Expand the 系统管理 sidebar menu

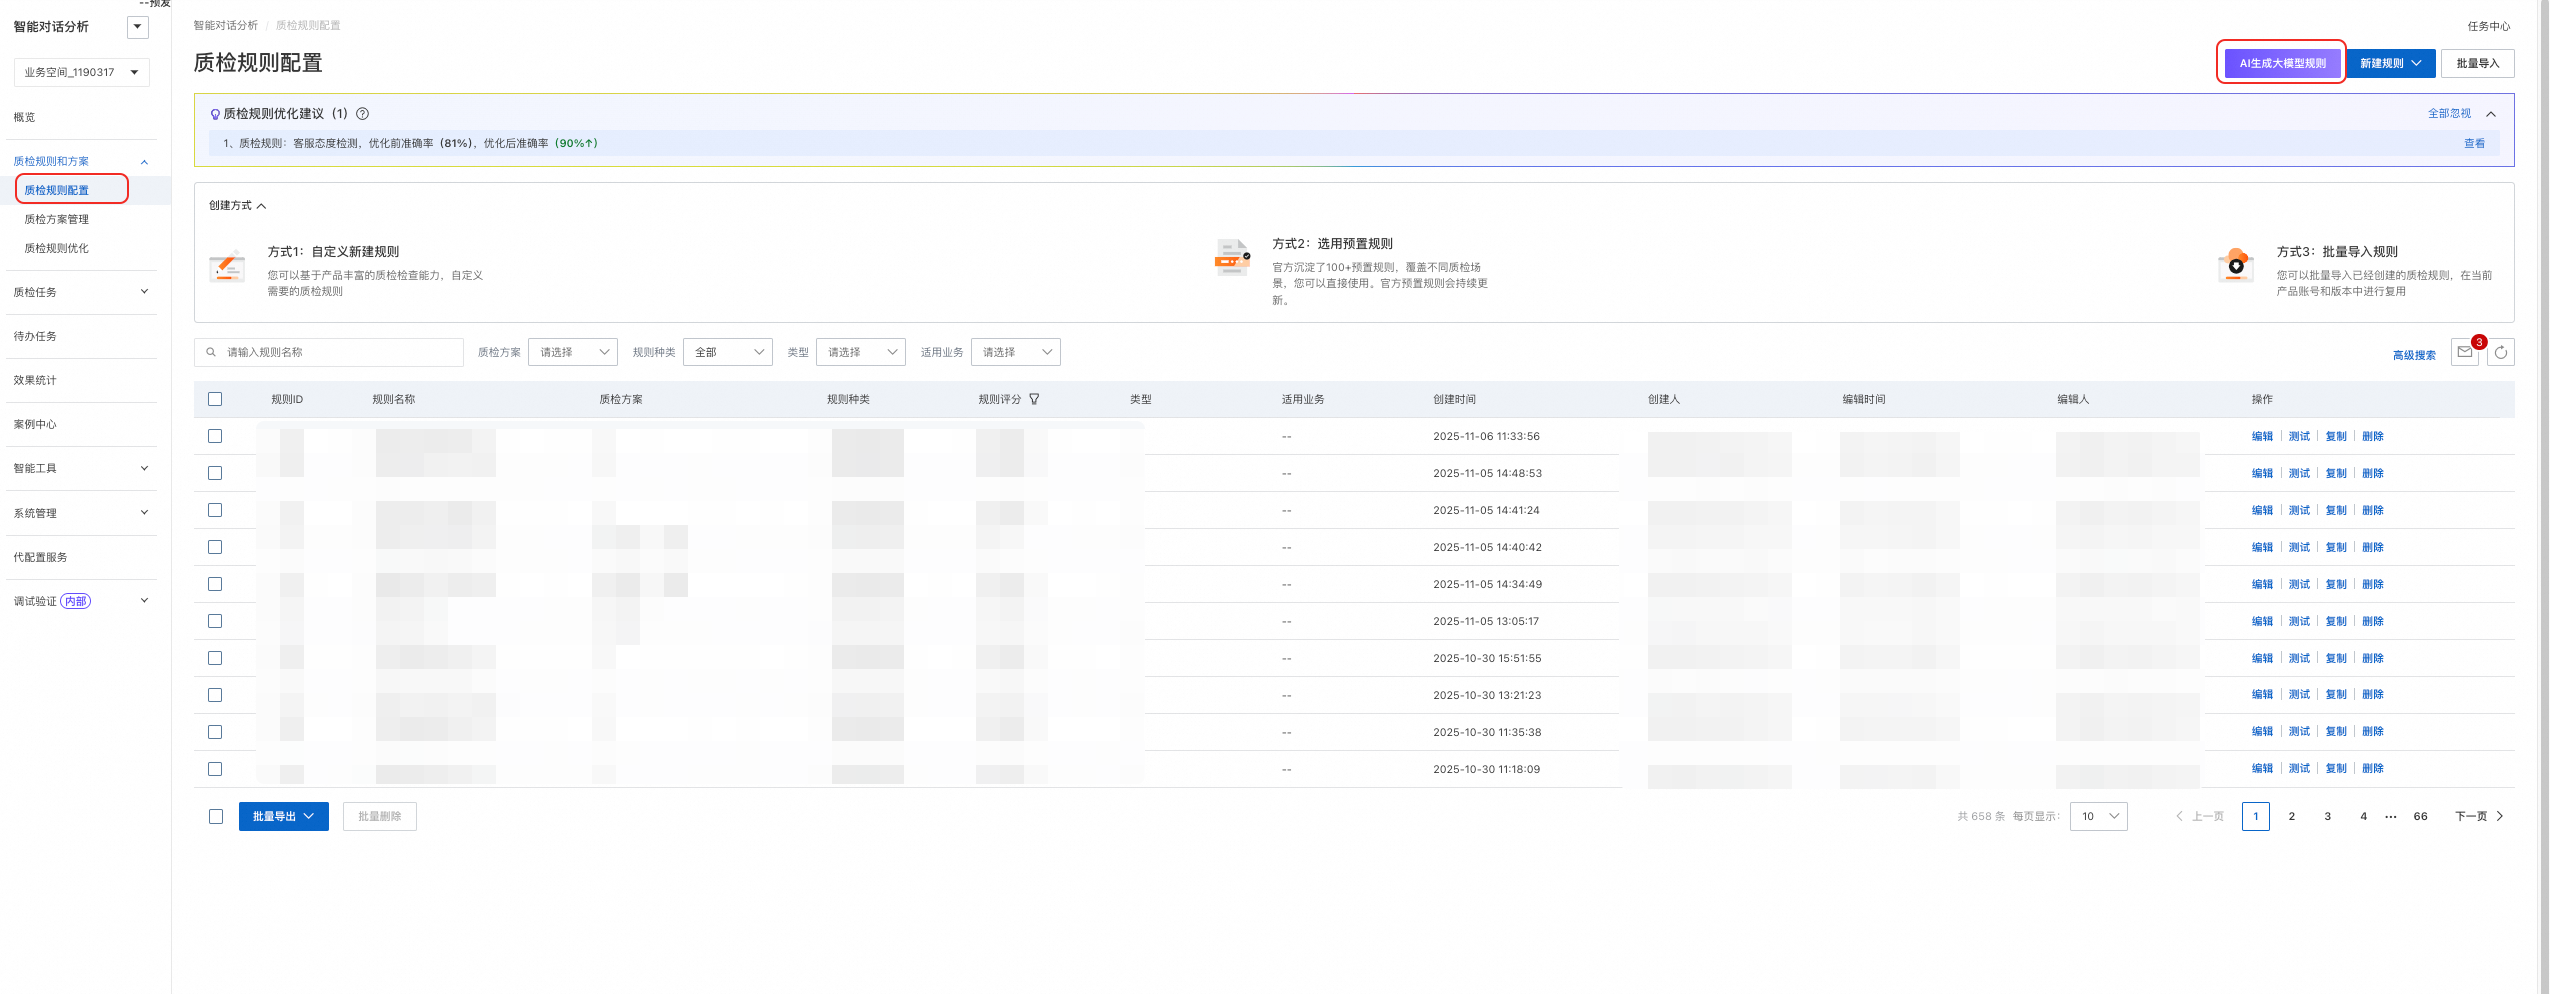pyautogui.click(x=80, y=513)
